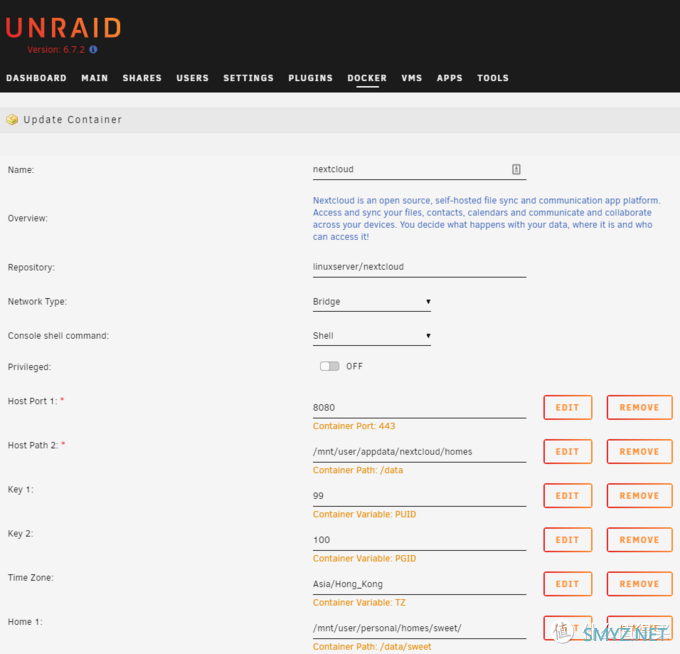Toggle the Privileged switch

pyautogui.click(x=330, y=366)
